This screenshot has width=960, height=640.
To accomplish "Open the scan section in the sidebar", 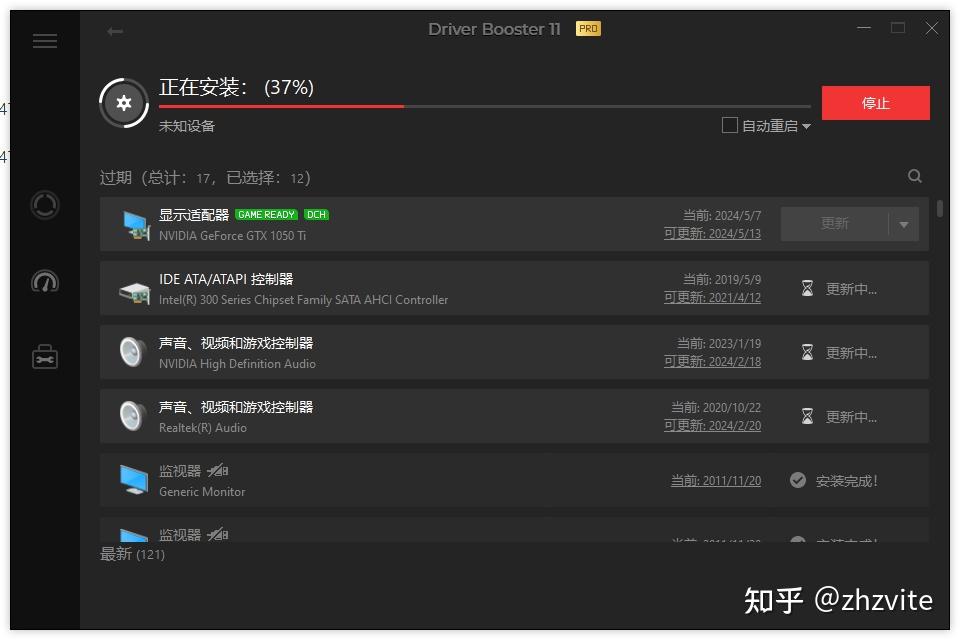I will click(45, 205).
